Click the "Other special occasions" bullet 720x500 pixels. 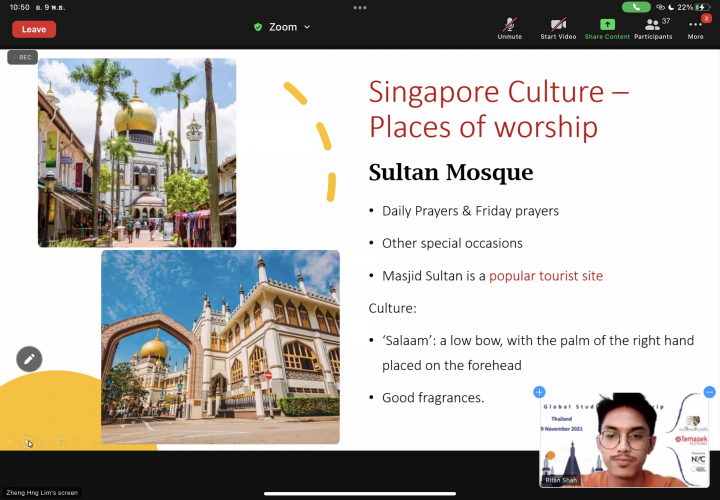click(452, 243)
